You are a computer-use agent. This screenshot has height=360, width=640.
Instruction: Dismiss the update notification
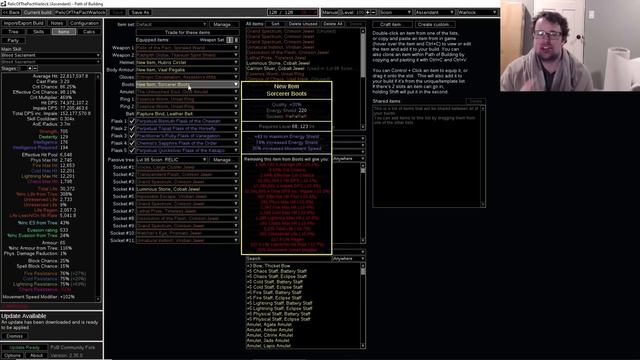point(15,336)
